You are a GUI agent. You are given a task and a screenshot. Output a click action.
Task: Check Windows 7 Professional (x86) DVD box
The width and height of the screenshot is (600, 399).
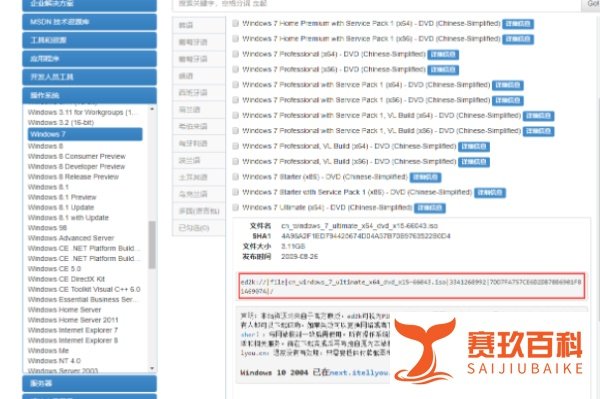point(235,69)
